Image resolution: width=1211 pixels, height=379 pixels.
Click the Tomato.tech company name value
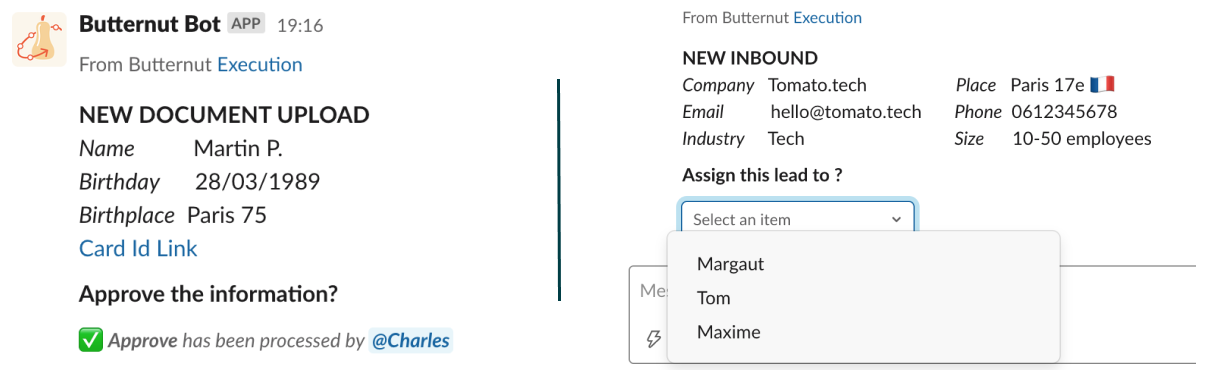coord(817,85)
